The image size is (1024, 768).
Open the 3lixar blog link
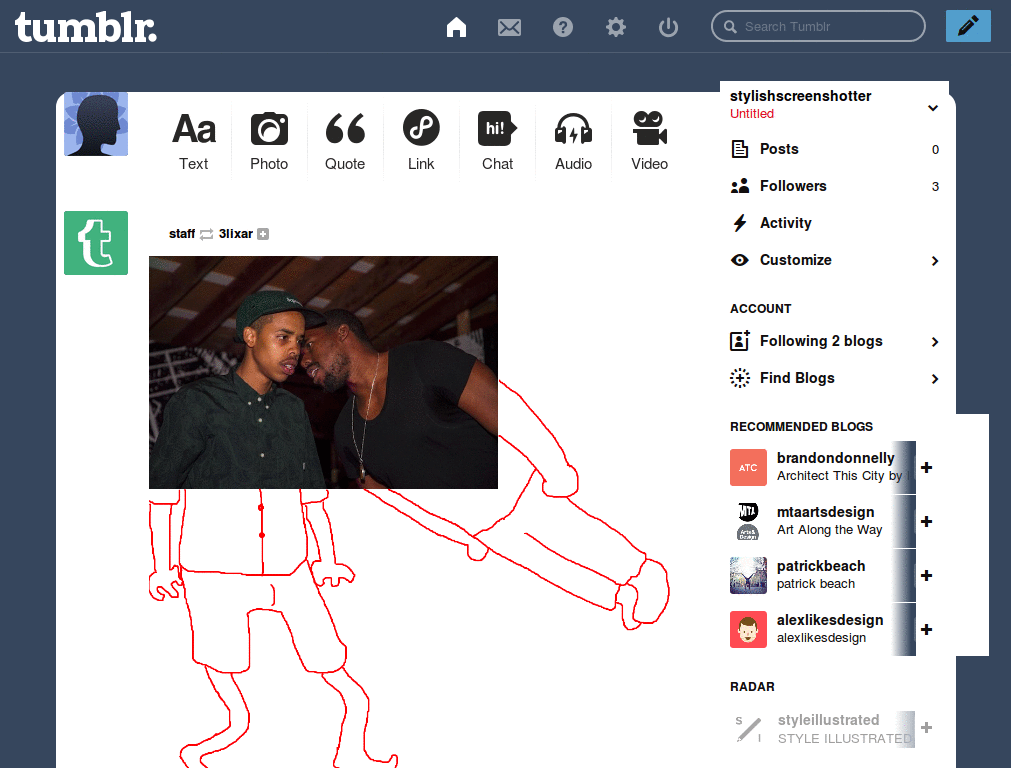coord(235,234)
